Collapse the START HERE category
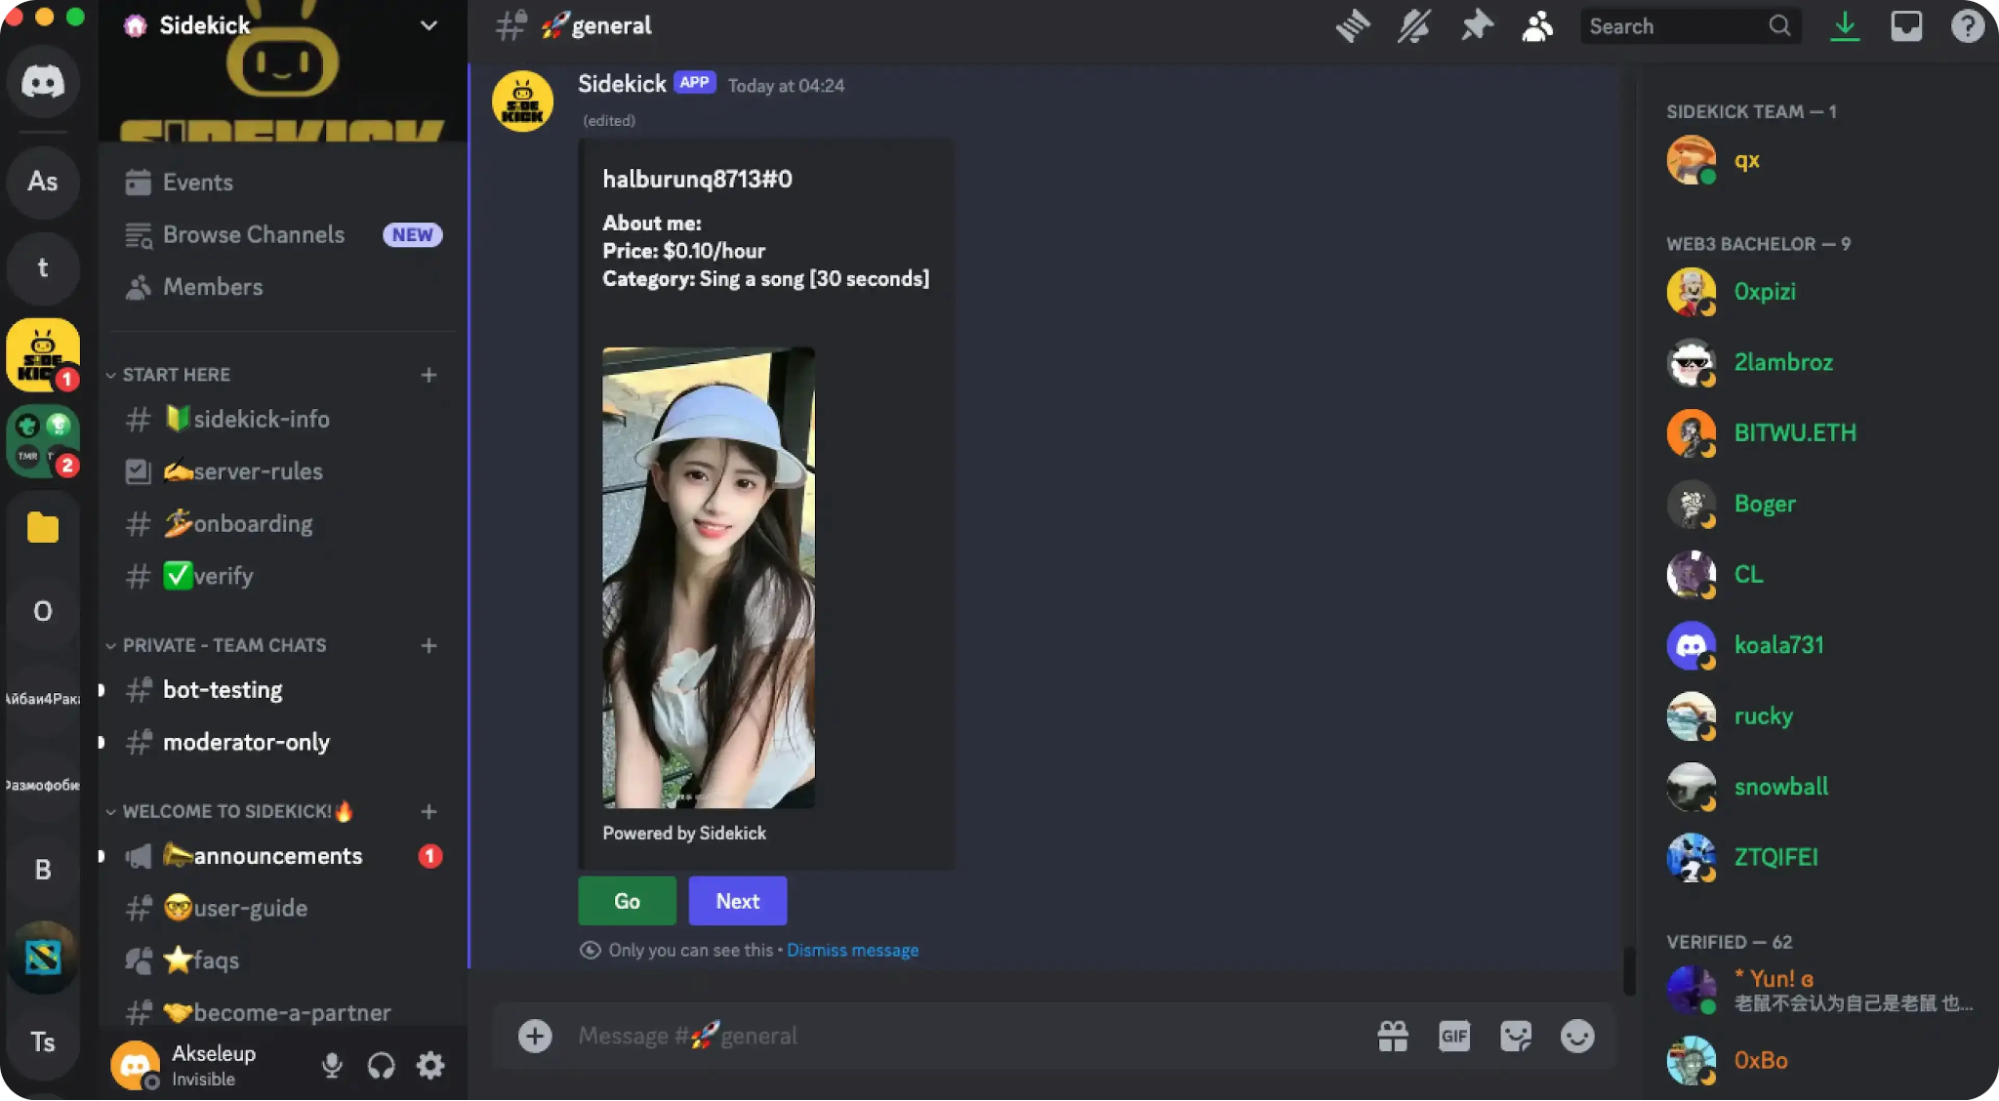Image resolution: width=1999 pixels, height=1101 pixels. [176, 375]
